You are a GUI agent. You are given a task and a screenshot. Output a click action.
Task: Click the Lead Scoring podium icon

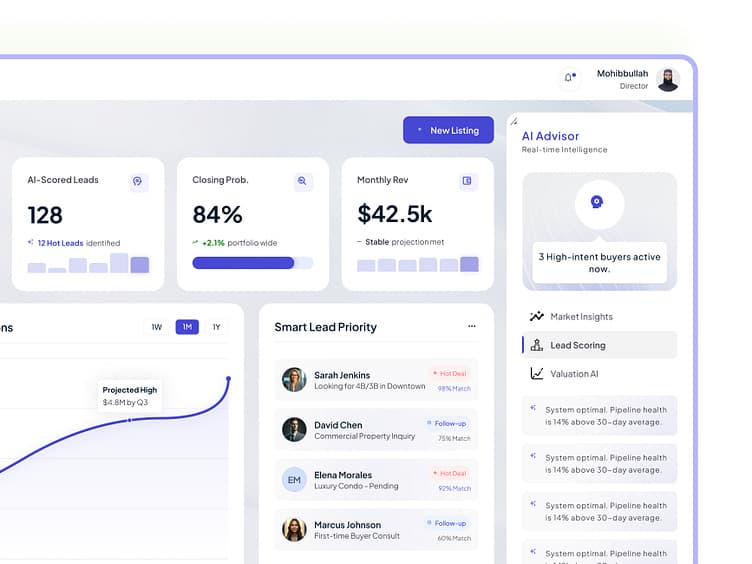[x=537, y=345]
